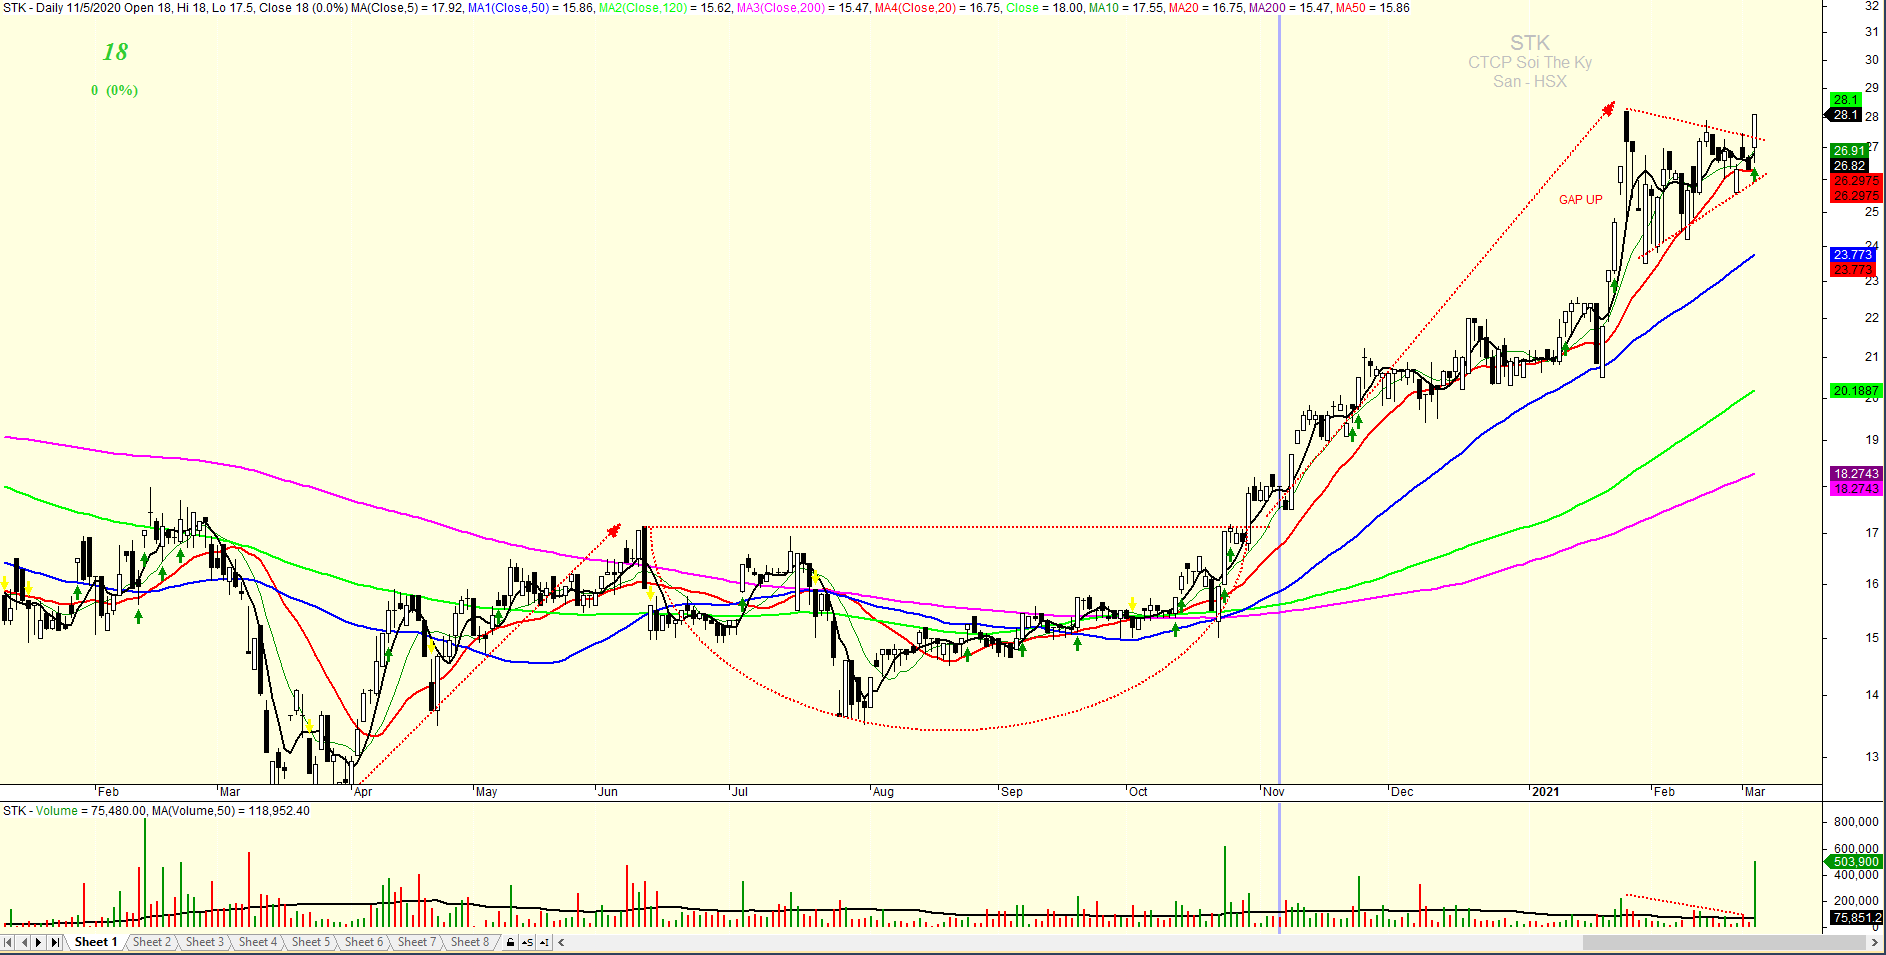Jump to the first sheet tab arrow
The height and width of the screenshot is (955, 1886).
point(9,942)
